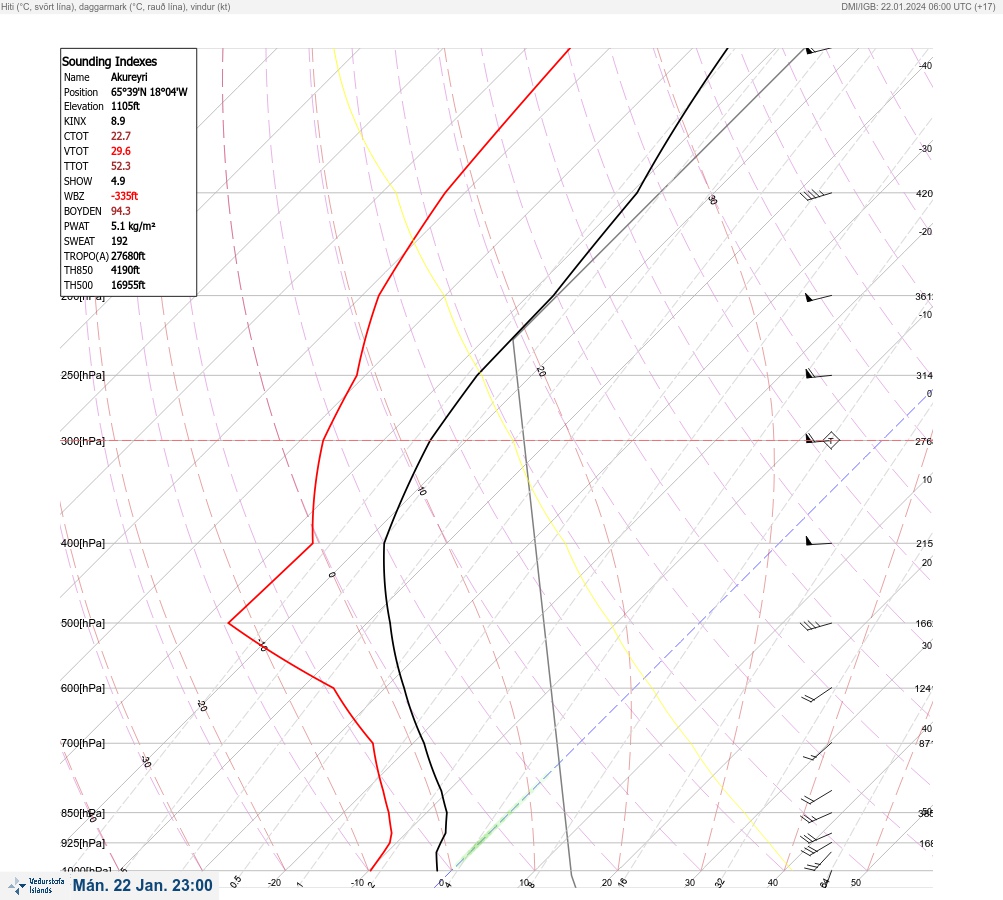Click the '600[hPa]' pressure label

(x=83, y=688)
